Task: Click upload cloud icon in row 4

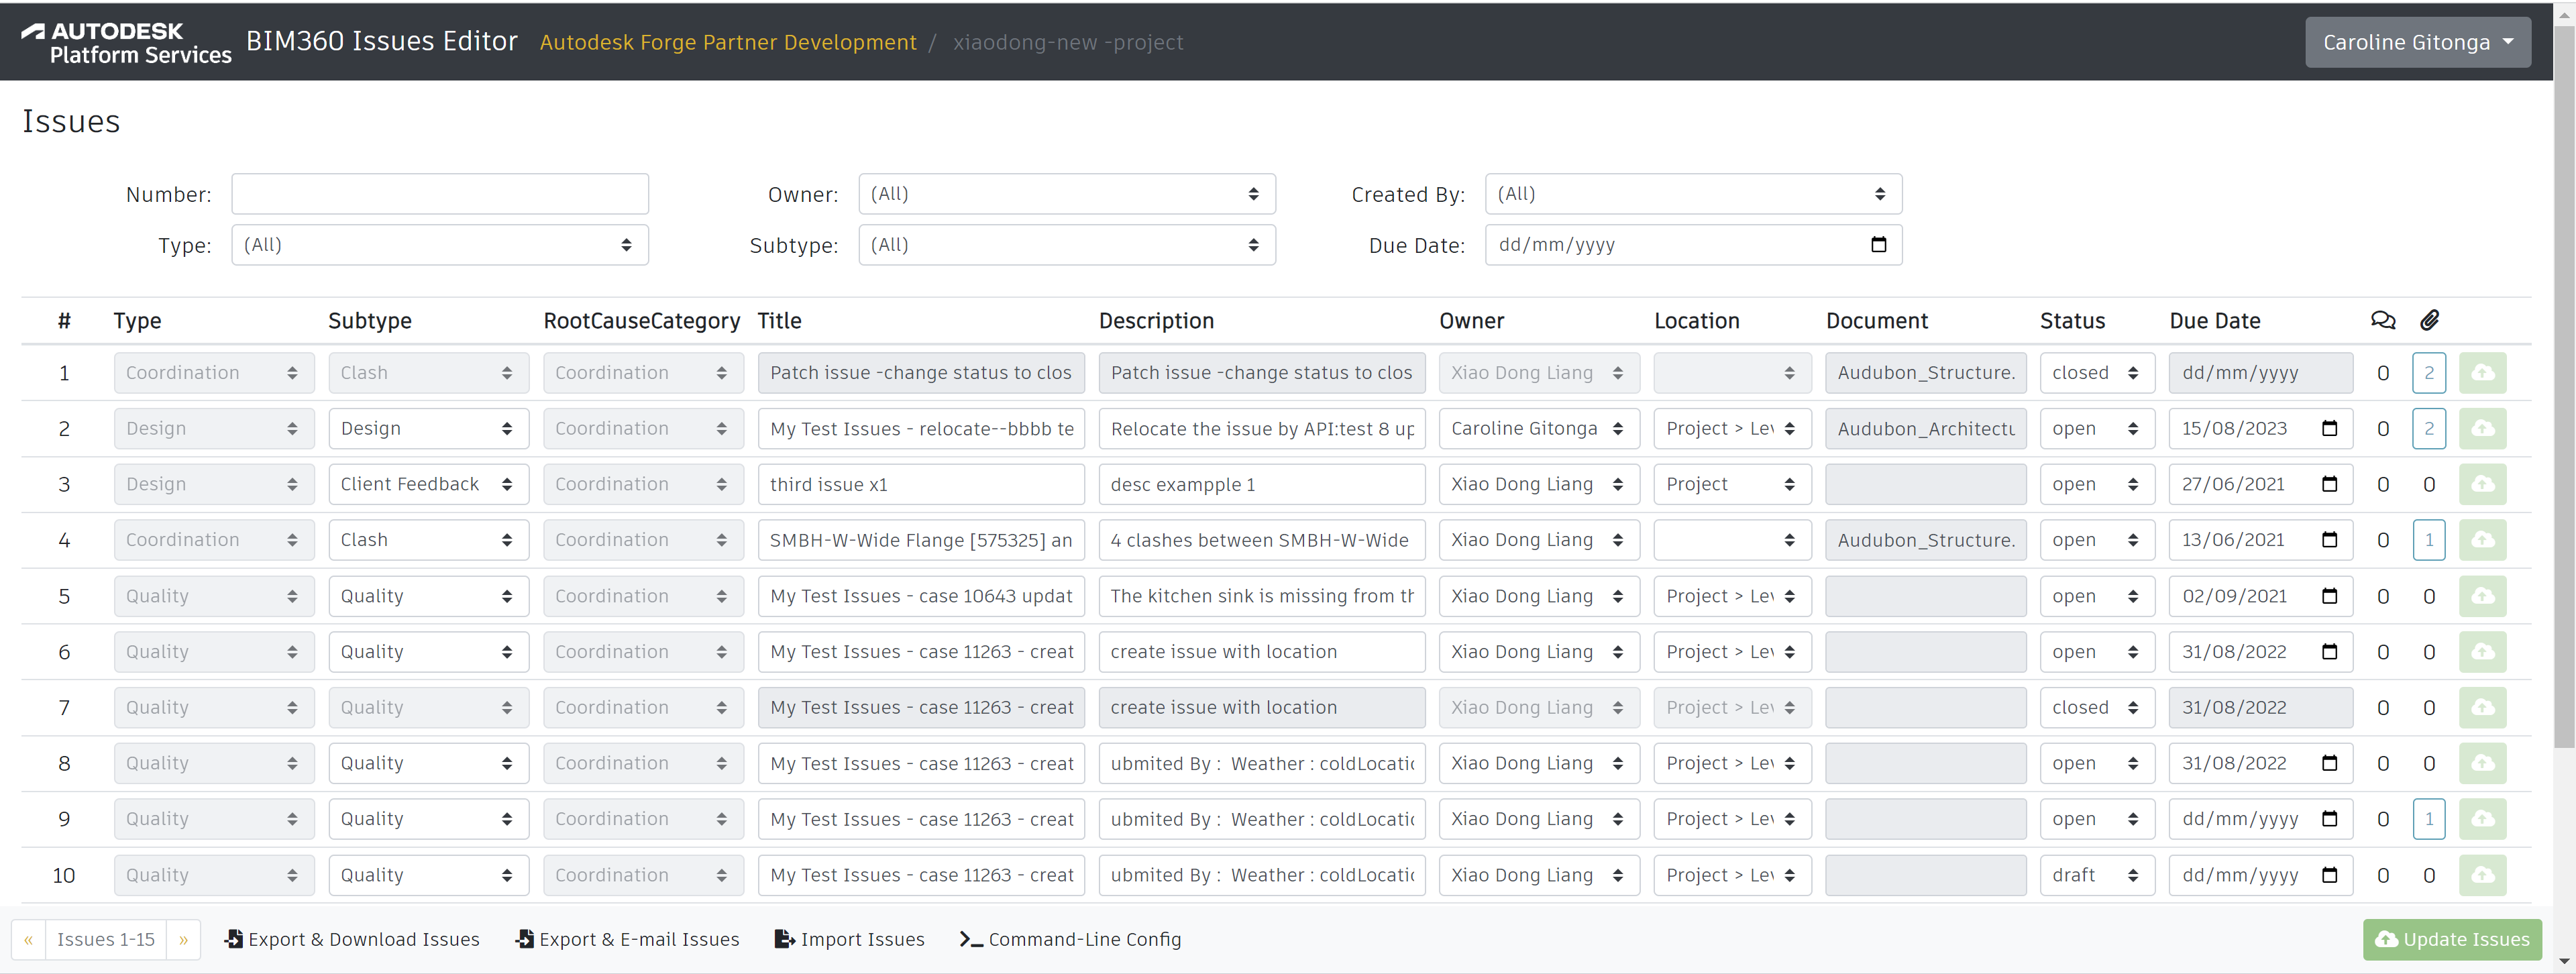Action: pos(2482,540)
